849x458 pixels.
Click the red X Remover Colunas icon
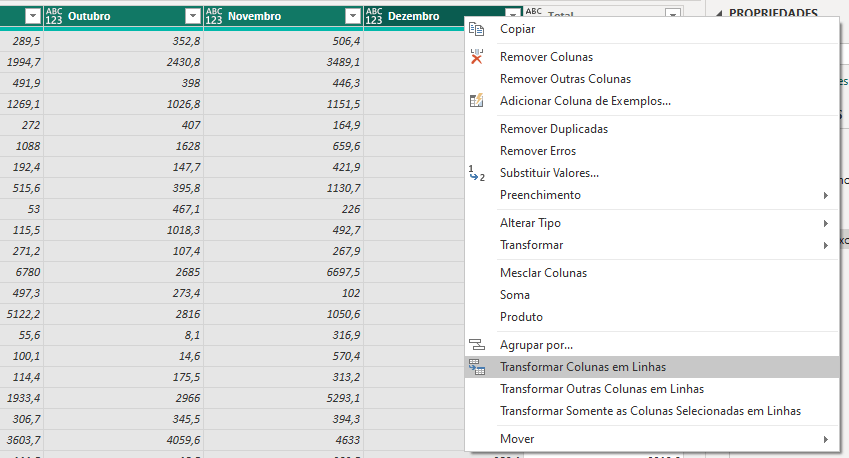[x=476, y=57]
